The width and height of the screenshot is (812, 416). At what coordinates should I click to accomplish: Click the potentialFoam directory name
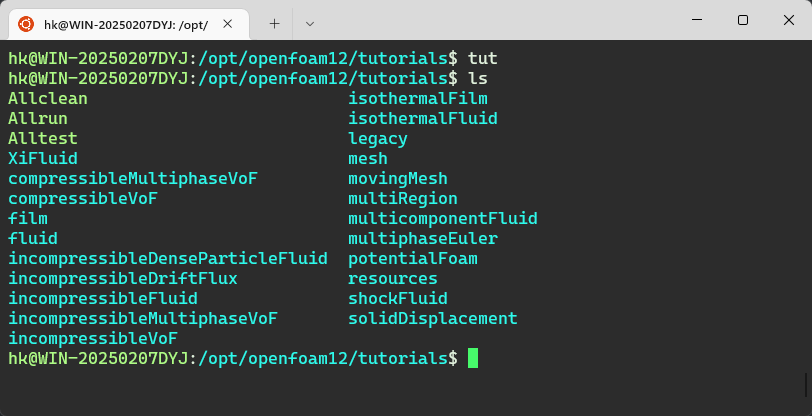coord(413,258)
